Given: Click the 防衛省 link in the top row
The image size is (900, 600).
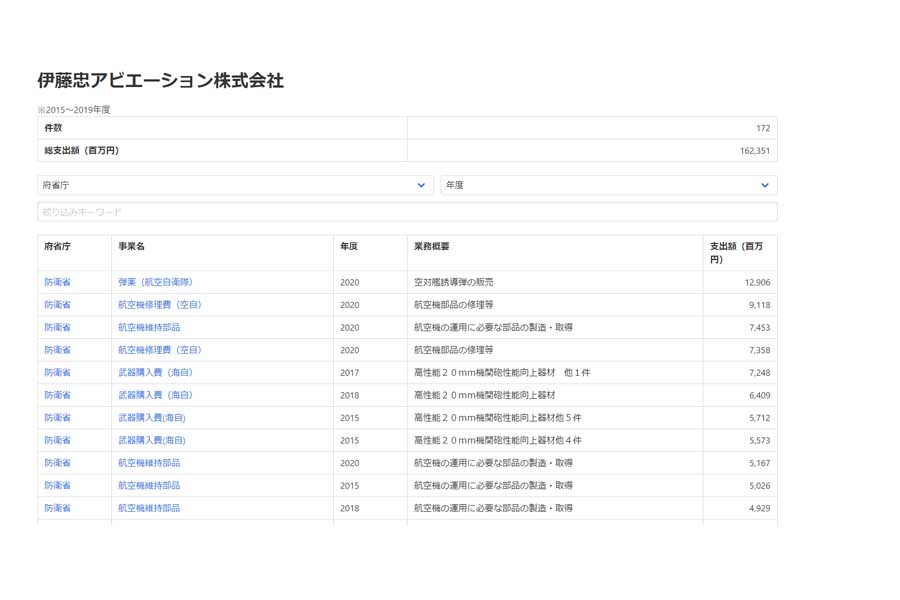Looking at the screenshot, I should 57,281.
